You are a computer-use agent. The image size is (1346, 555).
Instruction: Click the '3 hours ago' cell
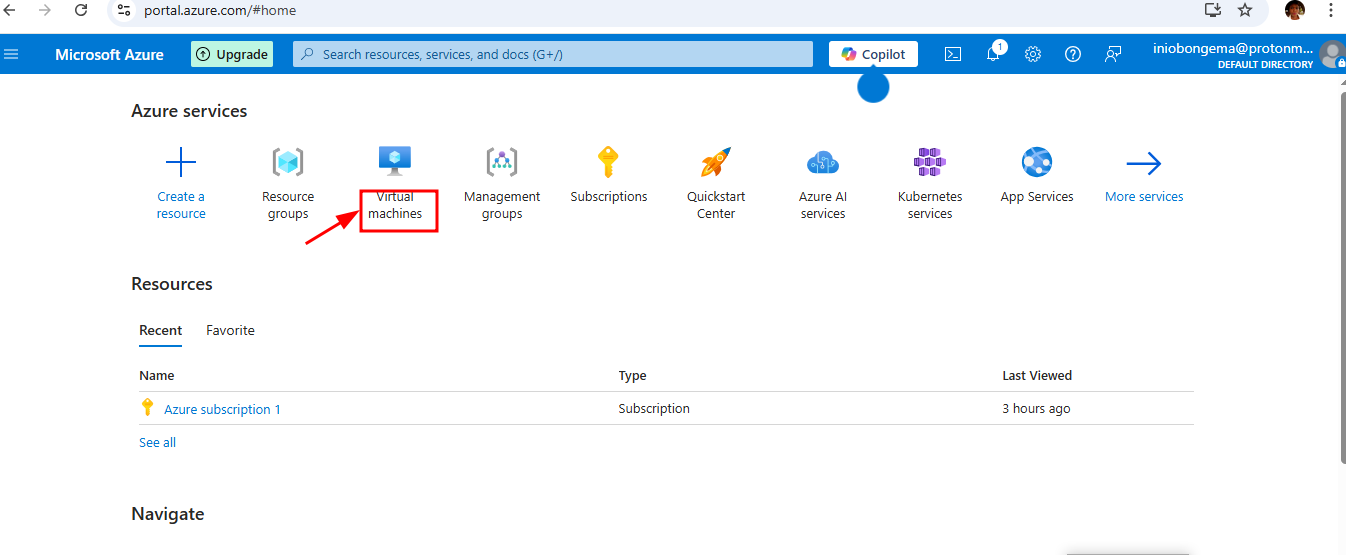pyautogui.click(x=1036, y=408)
